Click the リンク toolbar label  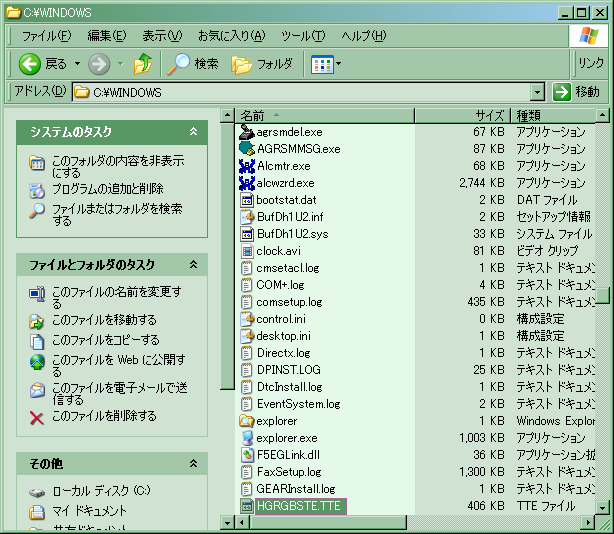591,63
